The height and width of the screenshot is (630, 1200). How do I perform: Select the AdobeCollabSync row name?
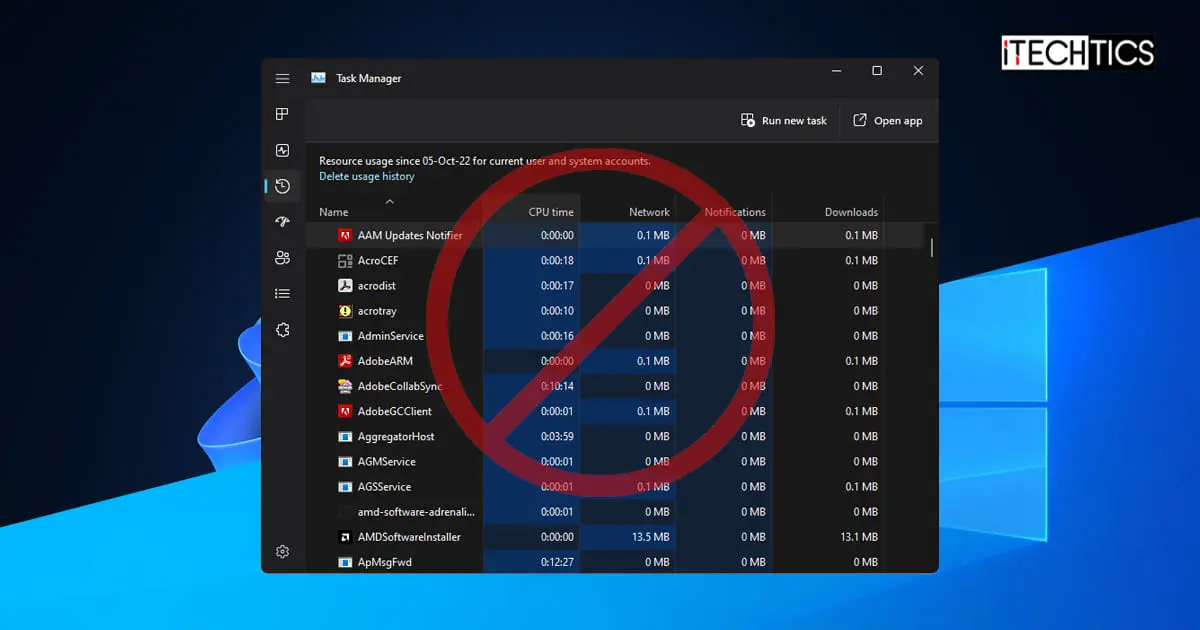[x=400, y=386]
